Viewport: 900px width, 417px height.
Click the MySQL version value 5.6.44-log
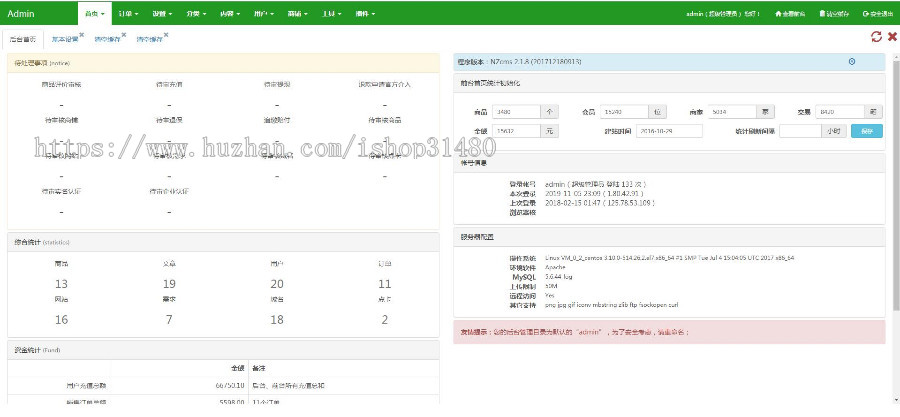tap(558, 276)
